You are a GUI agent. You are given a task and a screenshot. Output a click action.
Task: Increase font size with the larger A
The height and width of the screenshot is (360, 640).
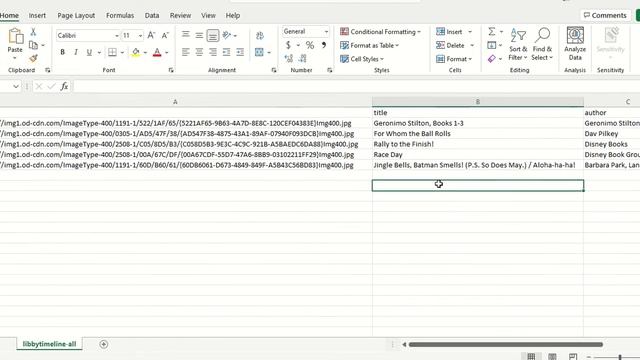[151, 36]
